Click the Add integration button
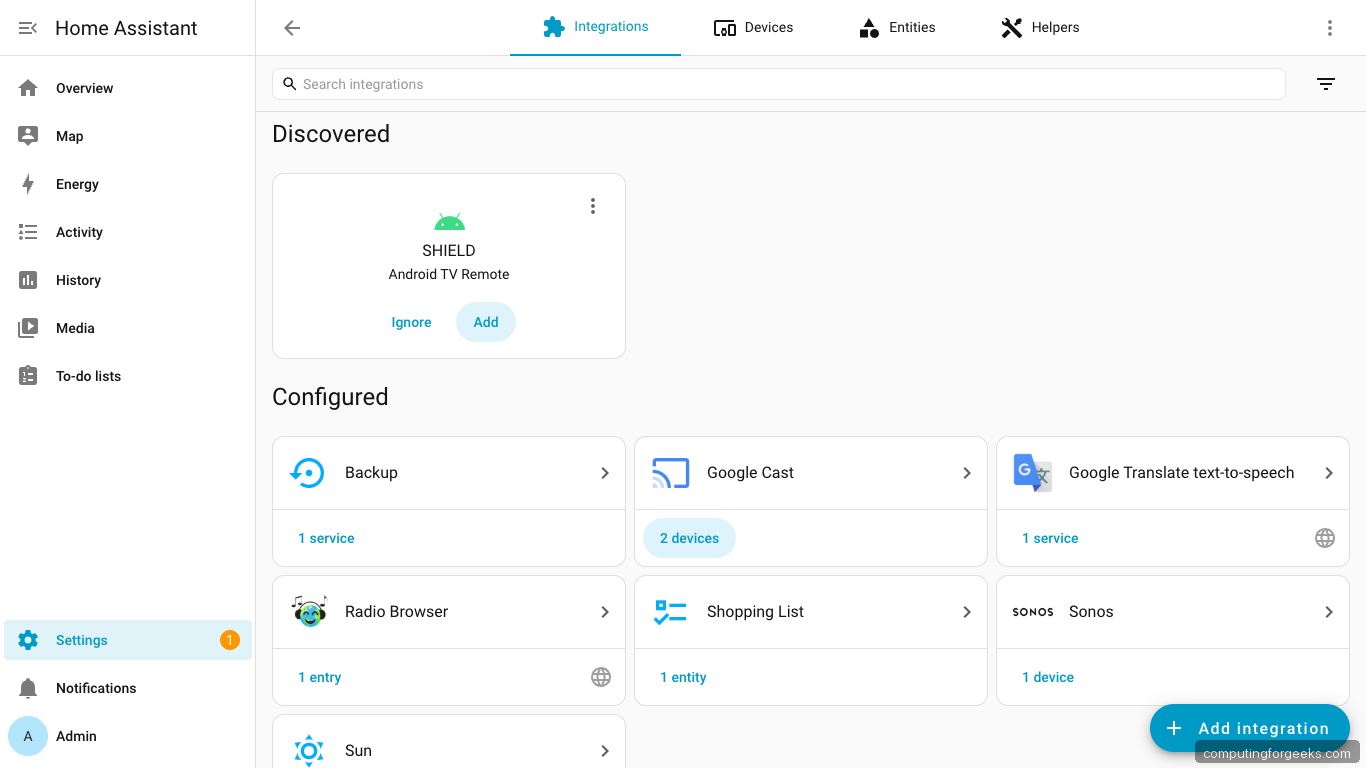 (x=1249, y=728)
